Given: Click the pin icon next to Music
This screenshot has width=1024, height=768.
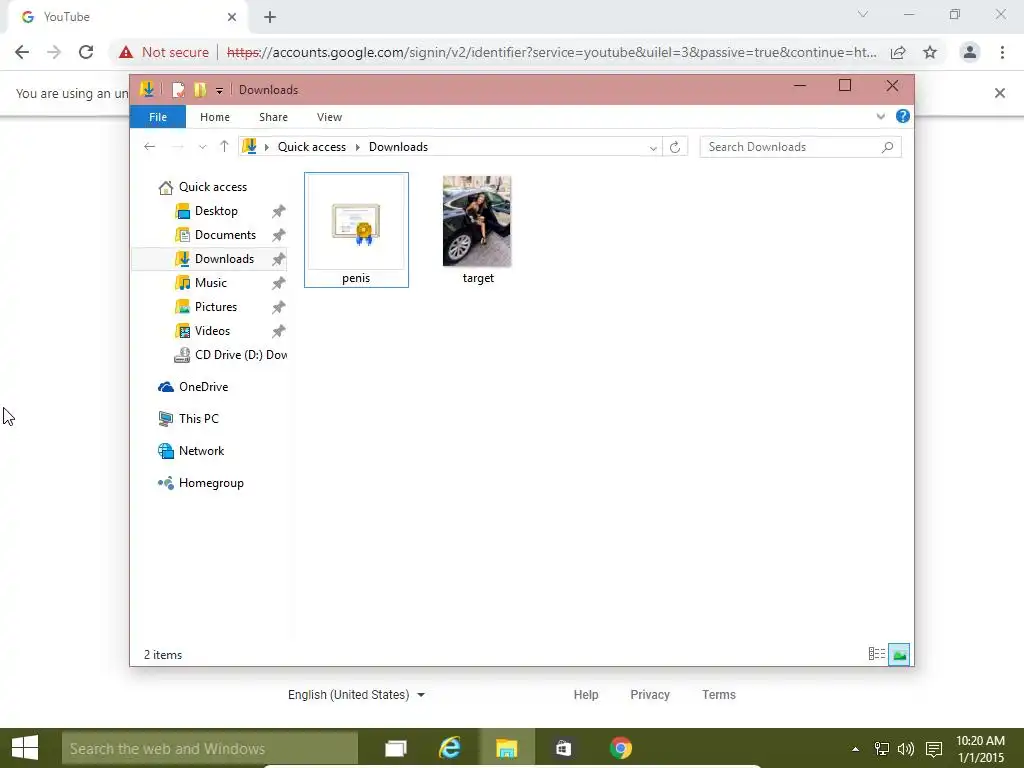Looking at the screenshot, I should pyautogui.click(x=278, y=283).
